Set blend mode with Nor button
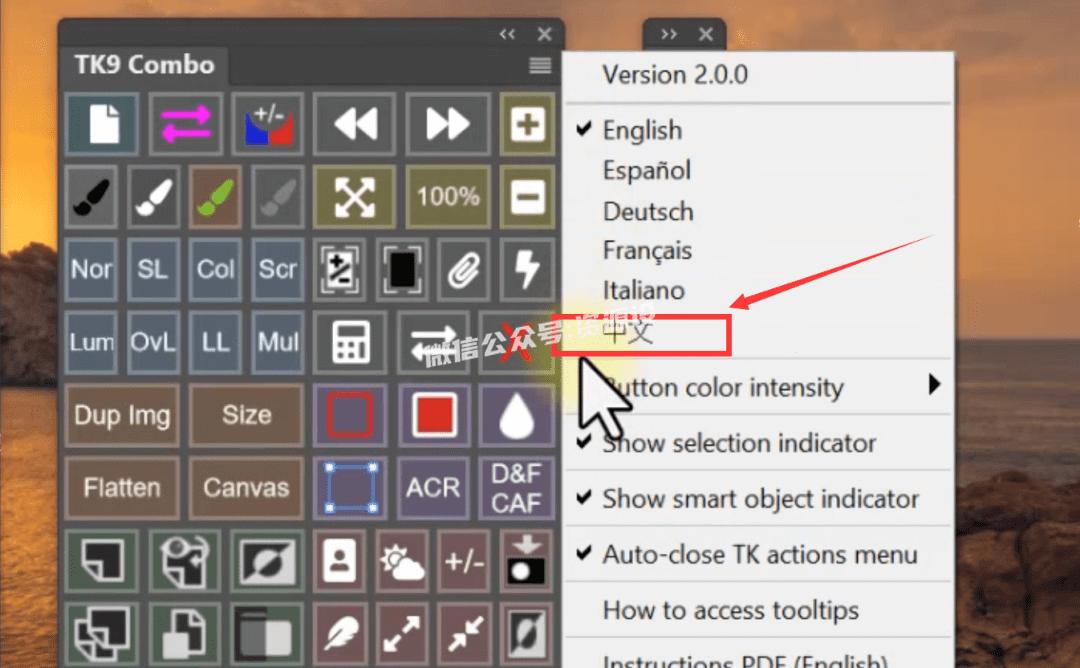 tap(92, 269)
